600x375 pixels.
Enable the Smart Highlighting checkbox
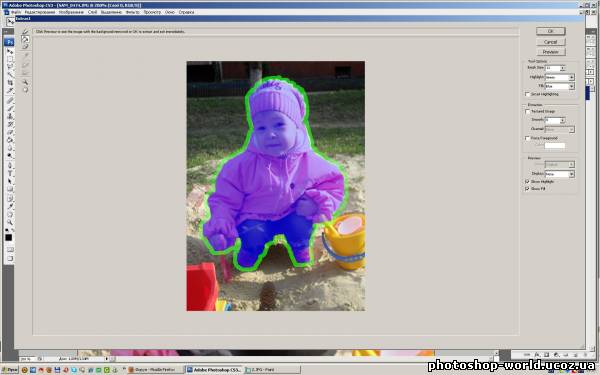tap(527, 94)
